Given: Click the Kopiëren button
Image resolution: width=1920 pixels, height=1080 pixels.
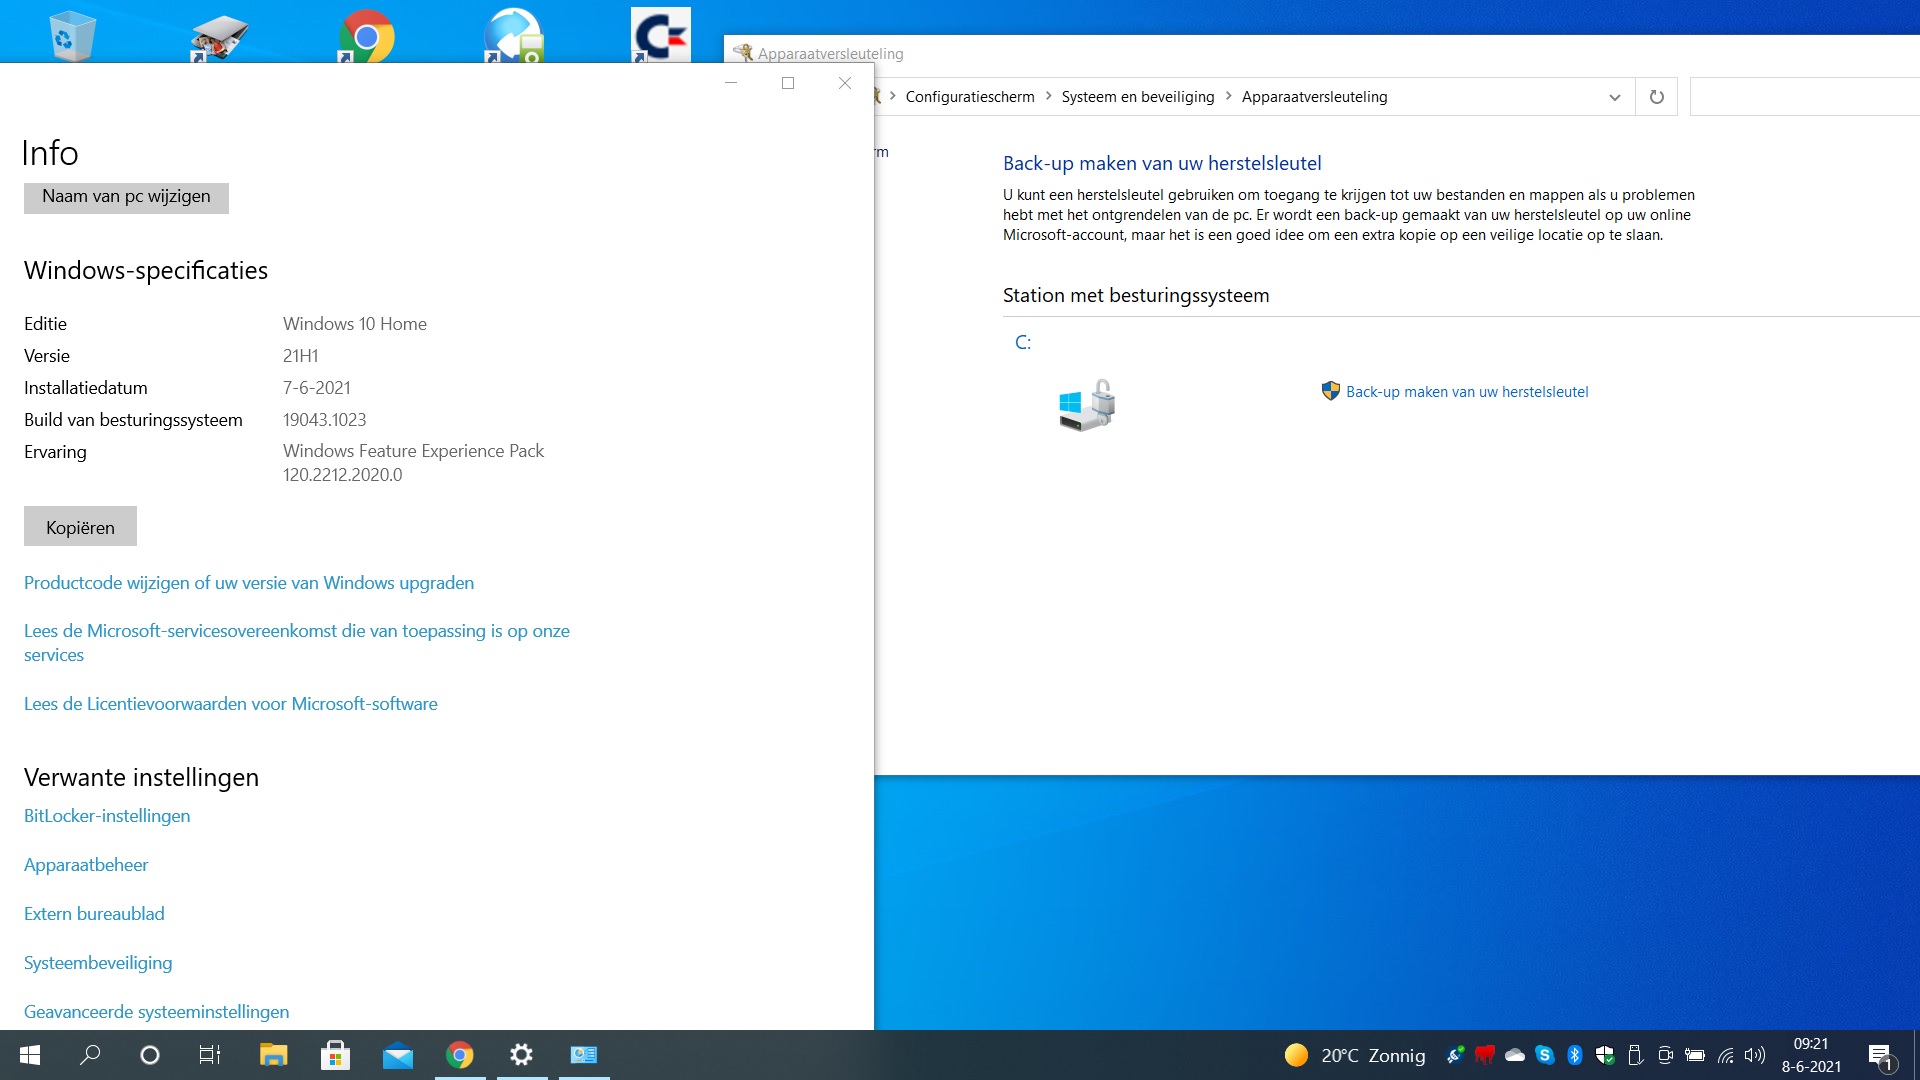Looking at the screenshot, I should [80, 527].
